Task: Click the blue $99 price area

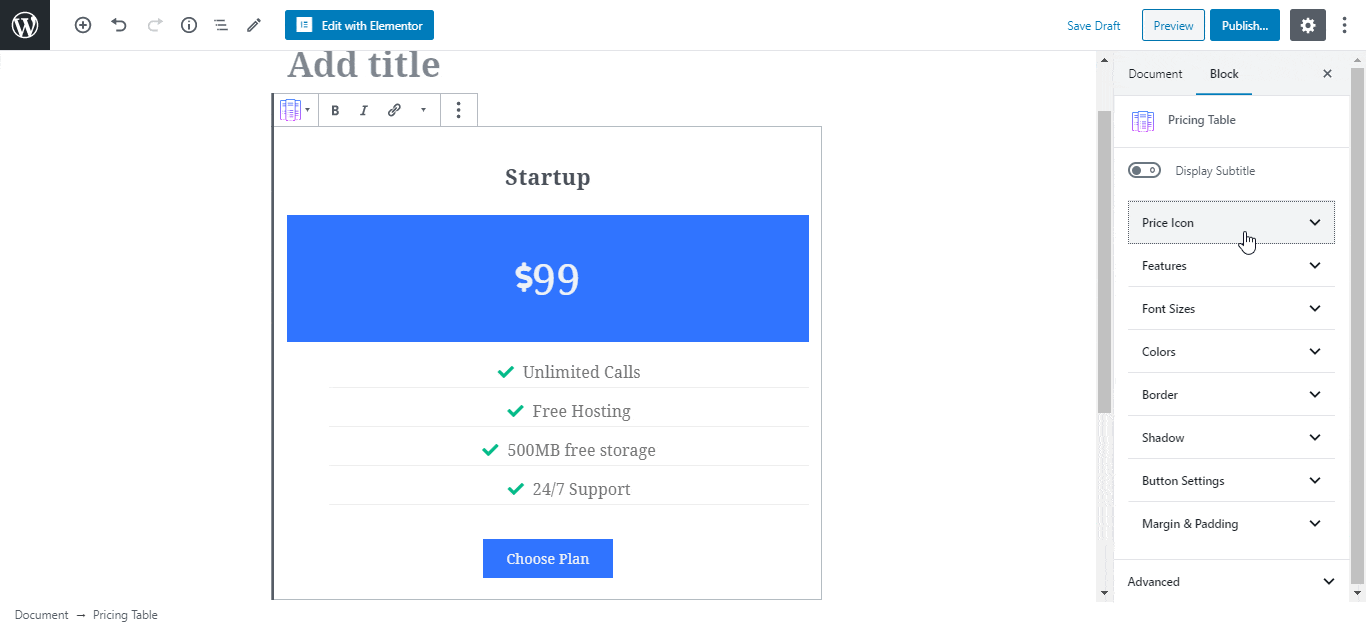Action: tap(548, 278)
